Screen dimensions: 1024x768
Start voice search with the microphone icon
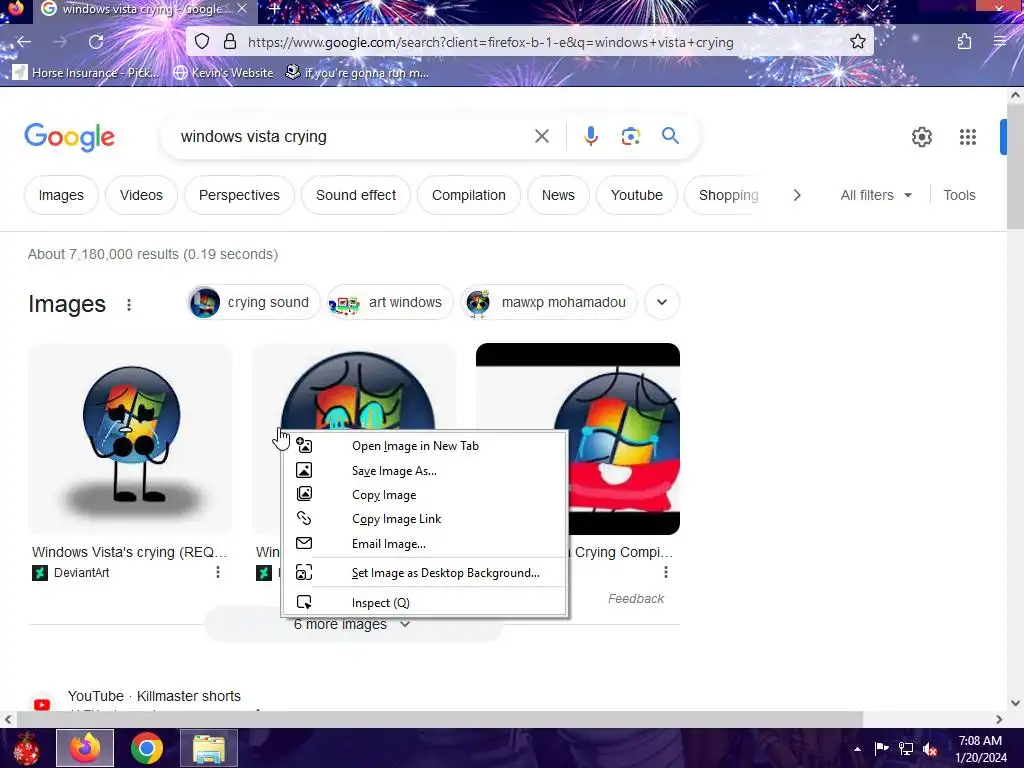[x=590, y=136]
